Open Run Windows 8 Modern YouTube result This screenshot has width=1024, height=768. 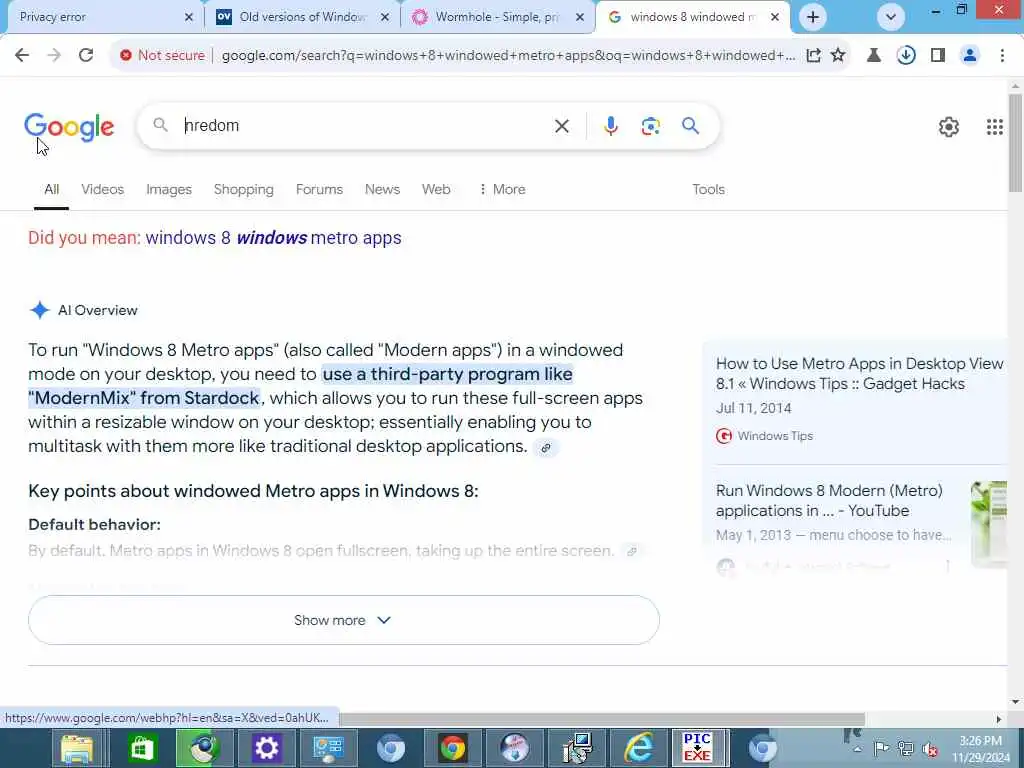[x=829, y=500]
